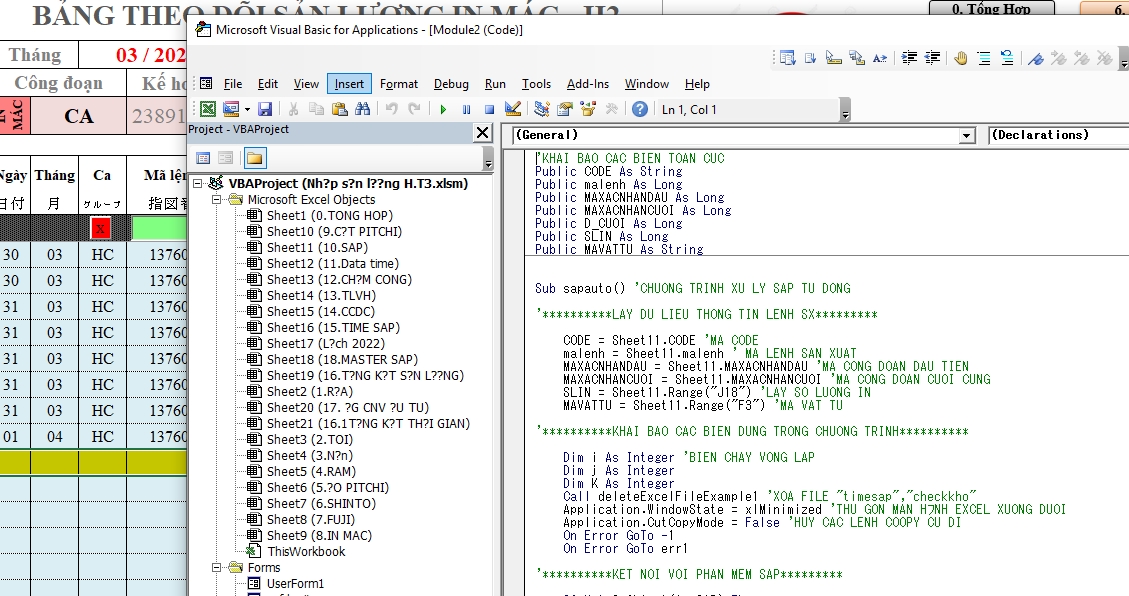Screen dimensions: 1129x596
Task: Open the Insert object dropdown arrow
Action: tap(247, 109)
